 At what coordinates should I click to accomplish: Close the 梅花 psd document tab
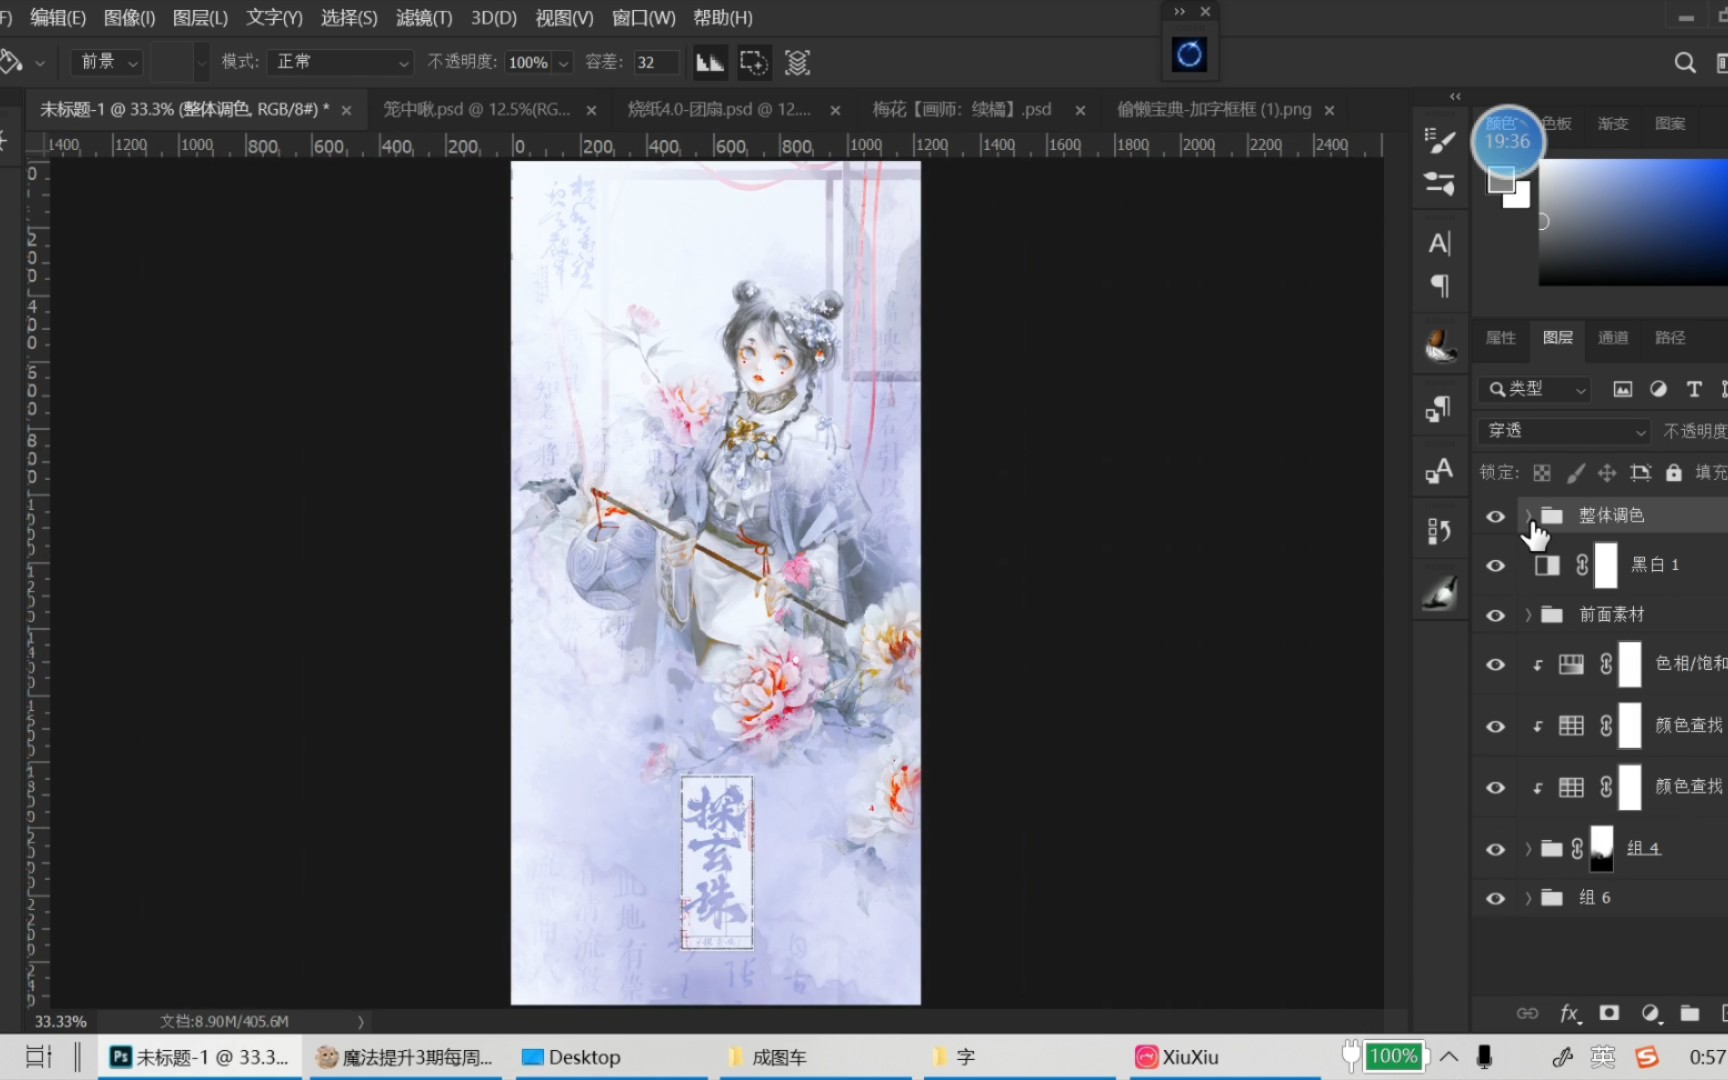[x=1080, y=110]
